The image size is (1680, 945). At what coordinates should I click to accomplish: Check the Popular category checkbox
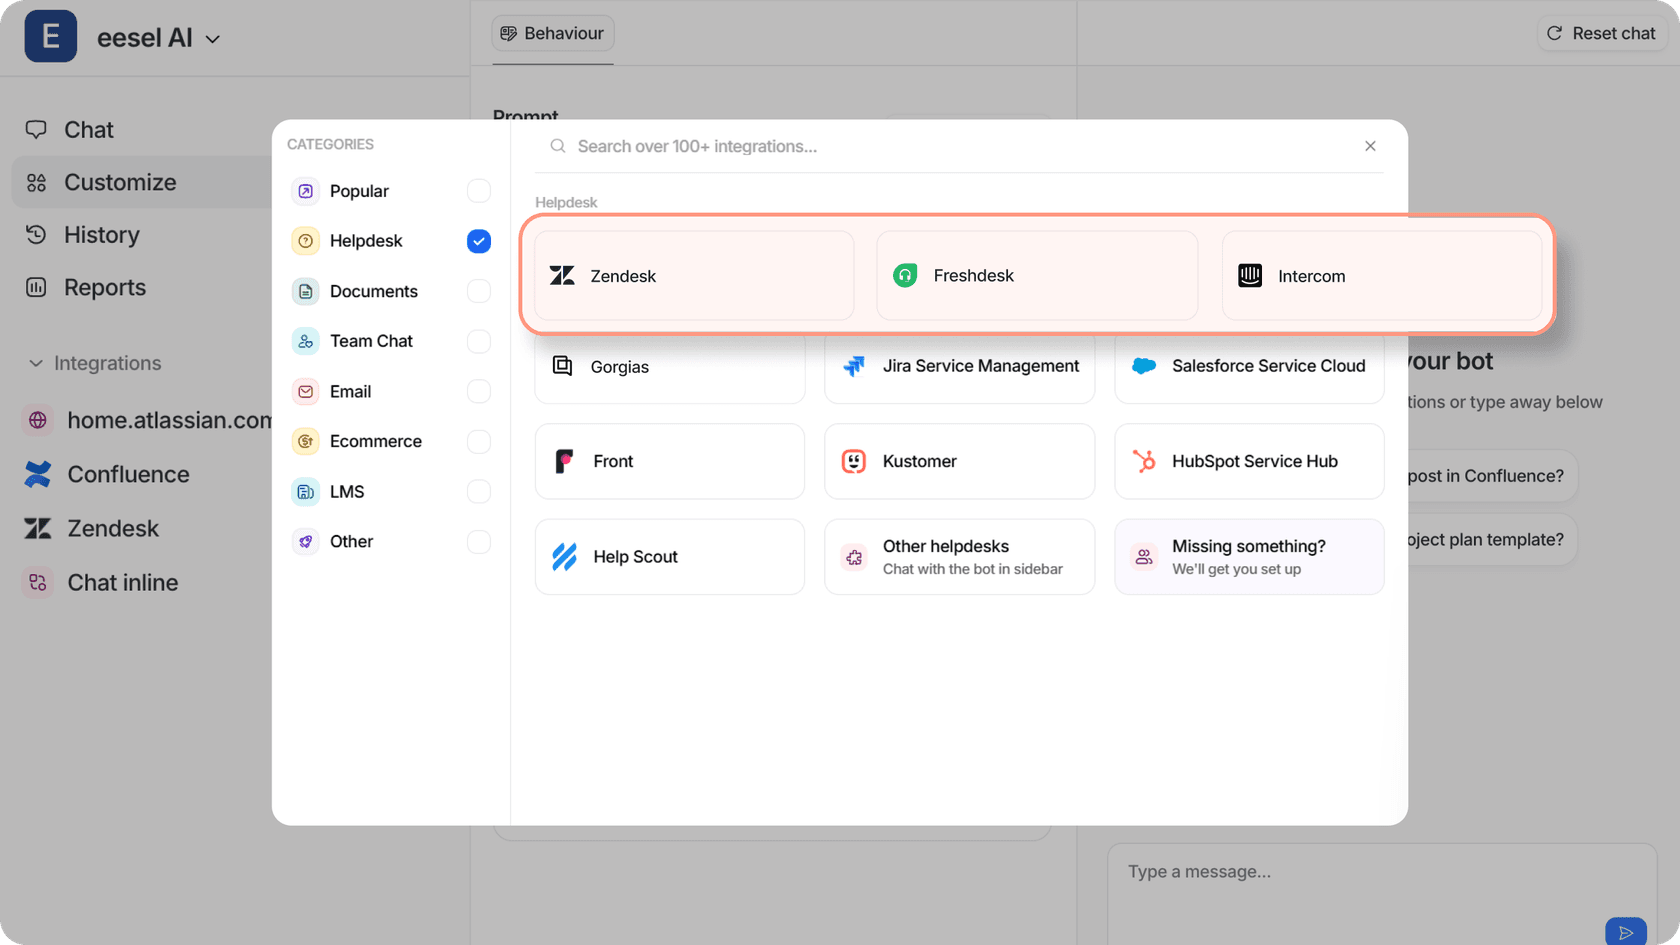coord(479,191)
